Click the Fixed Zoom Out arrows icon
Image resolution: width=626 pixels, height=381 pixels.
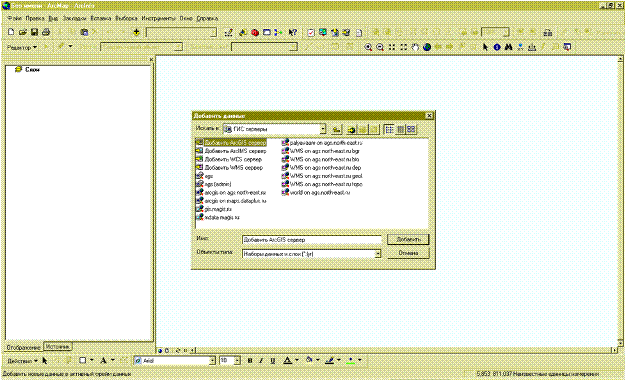[x=403, y=47]
